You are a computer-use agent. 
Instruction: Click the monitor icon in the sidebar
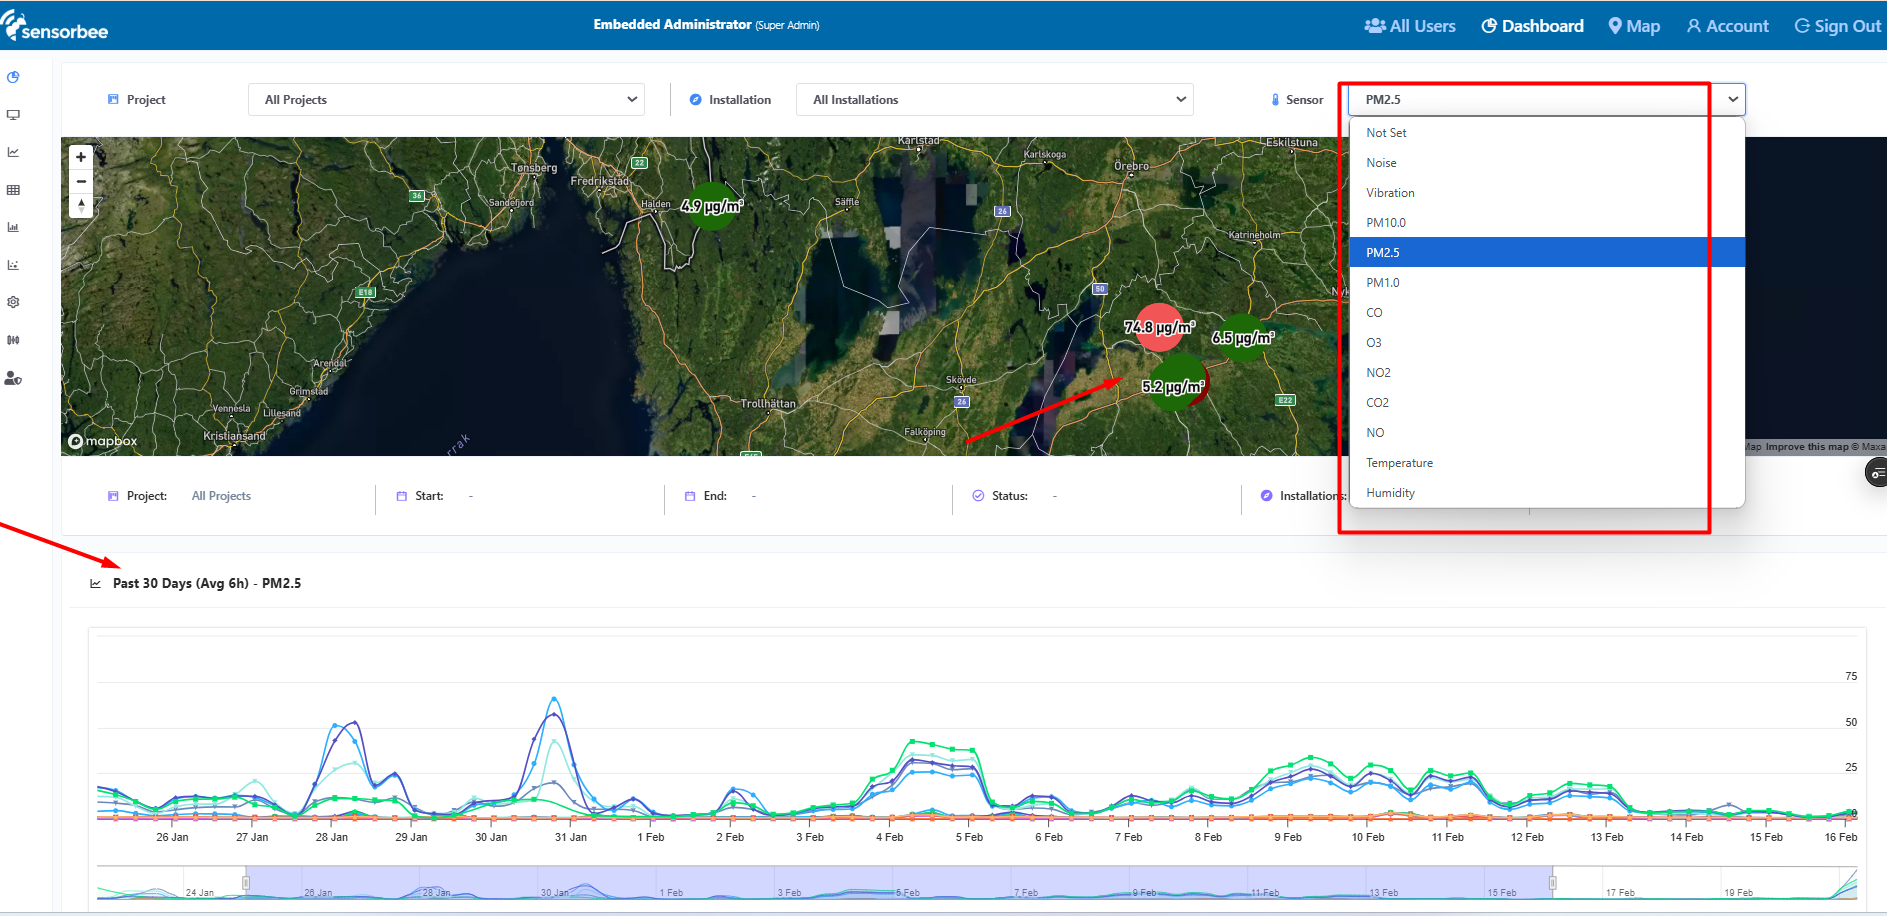(13, 115)
